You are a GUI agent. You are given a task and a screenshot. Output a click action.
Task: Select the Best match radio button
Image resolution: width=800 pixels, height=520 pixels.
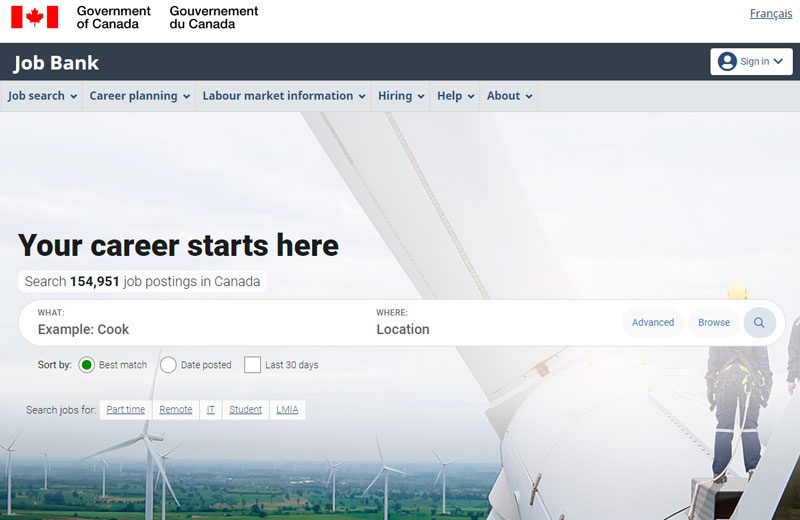point(86,365)
